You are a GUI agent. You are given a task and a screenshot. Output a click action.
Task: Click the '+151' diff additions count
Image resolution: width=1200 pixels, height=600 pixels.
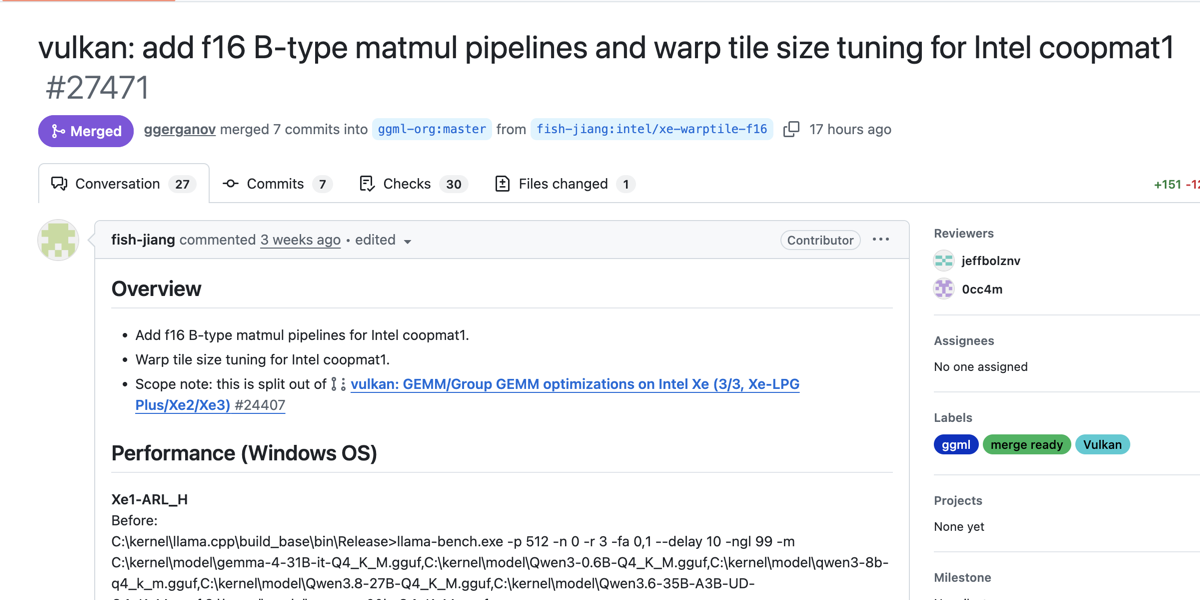(x=1167, y=184)
